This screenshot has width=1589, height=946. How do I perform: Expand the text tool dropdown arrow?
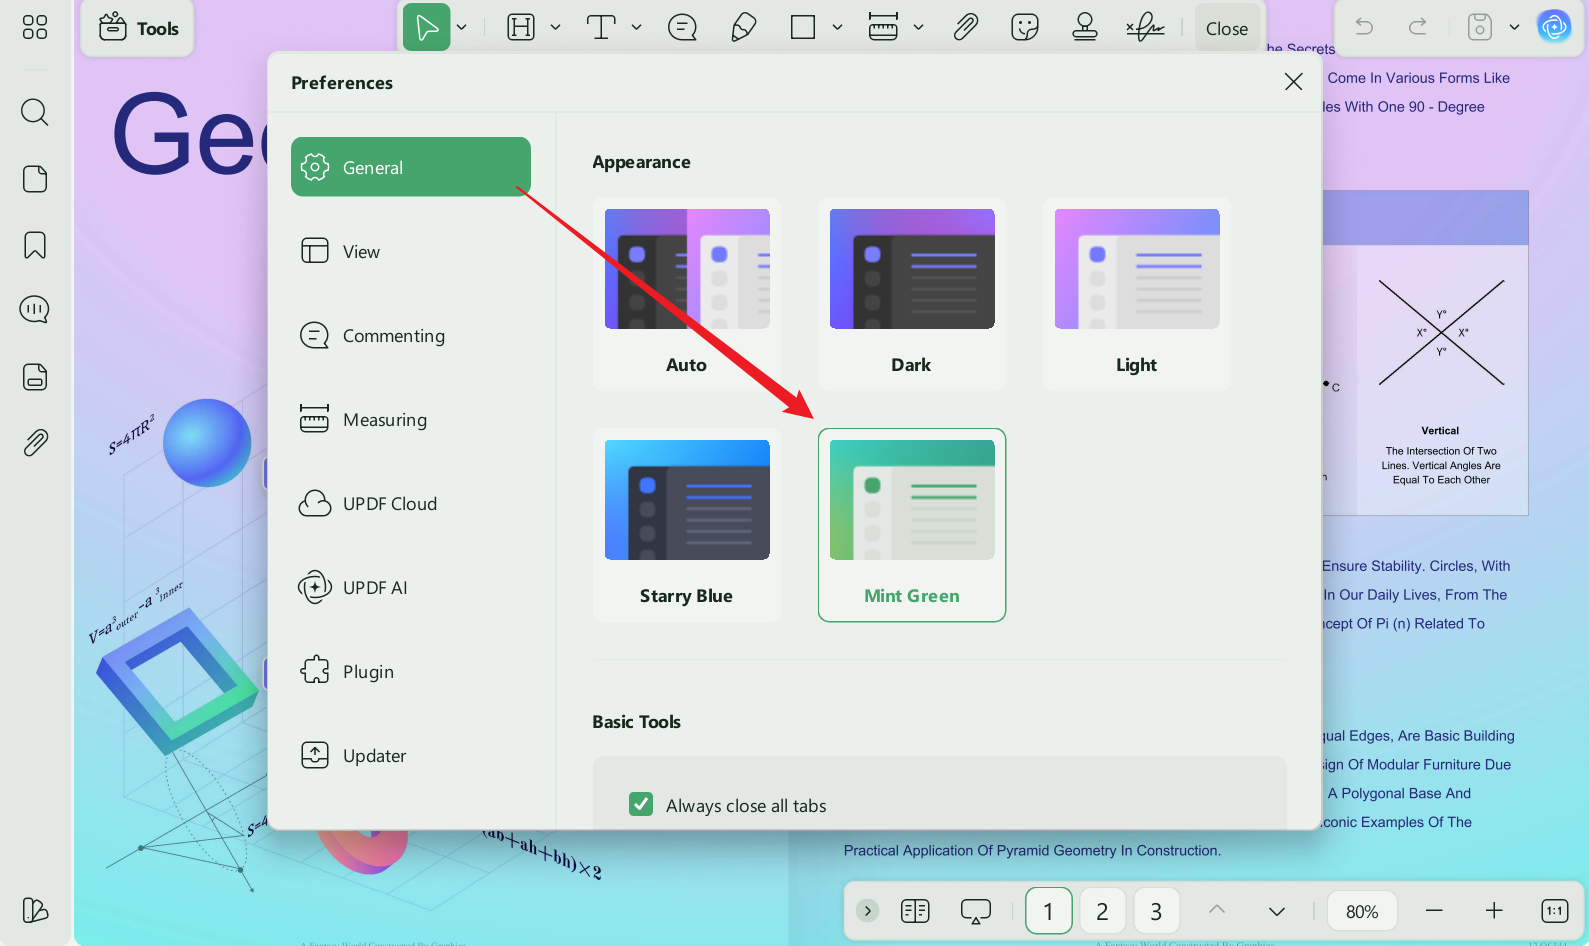click(636, 28)
